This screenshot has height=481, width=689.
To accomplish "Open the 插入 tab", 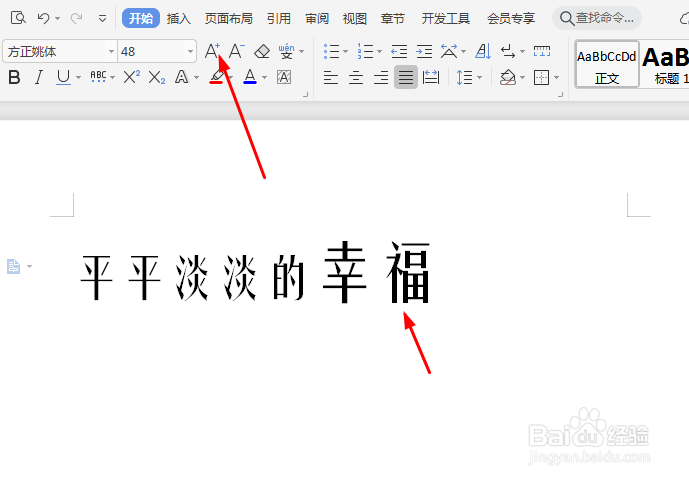I will click(x=178, y=18).
